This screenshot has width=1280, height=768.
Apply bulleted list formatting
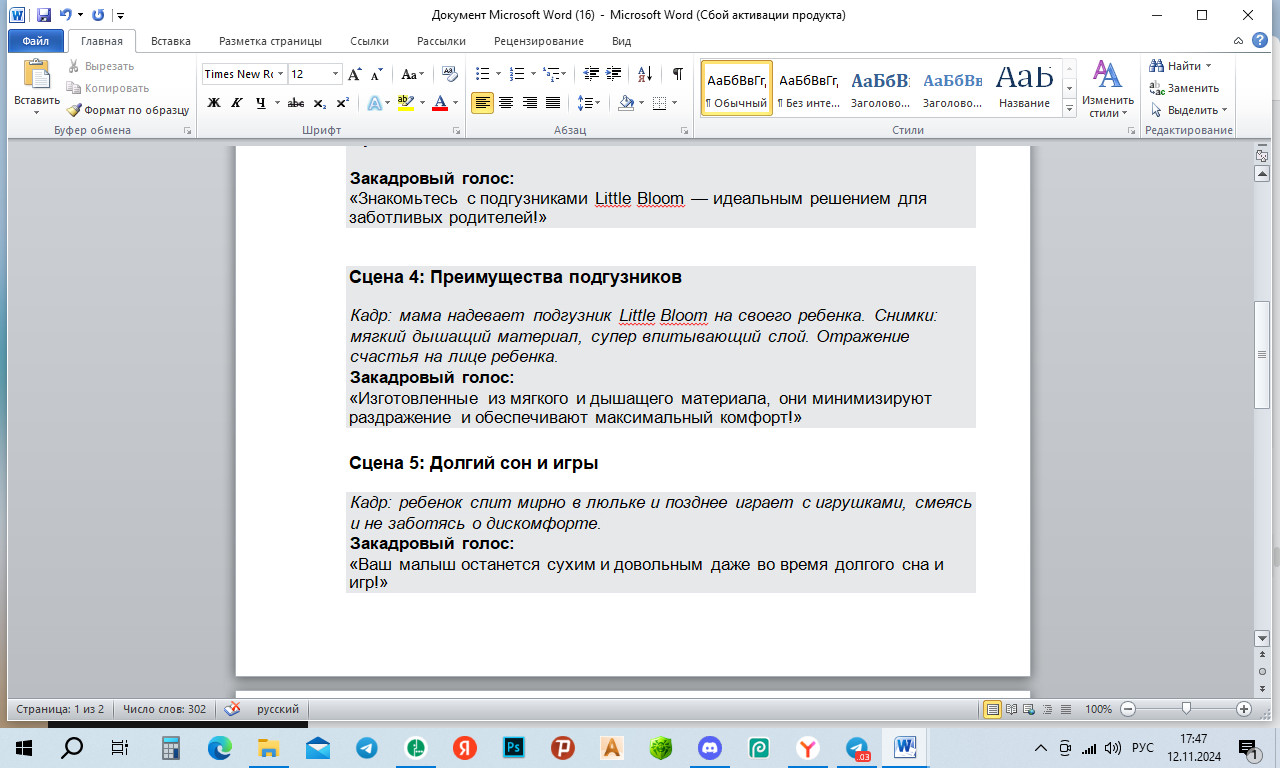pyautogui.click(x=482, y=74)
